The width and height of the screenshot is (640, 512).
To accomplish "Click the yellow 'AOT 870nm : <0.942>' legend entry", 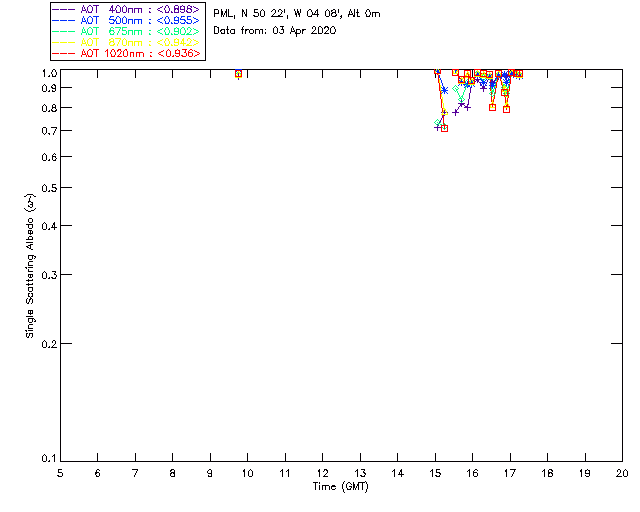I will (x=127, y=42).
